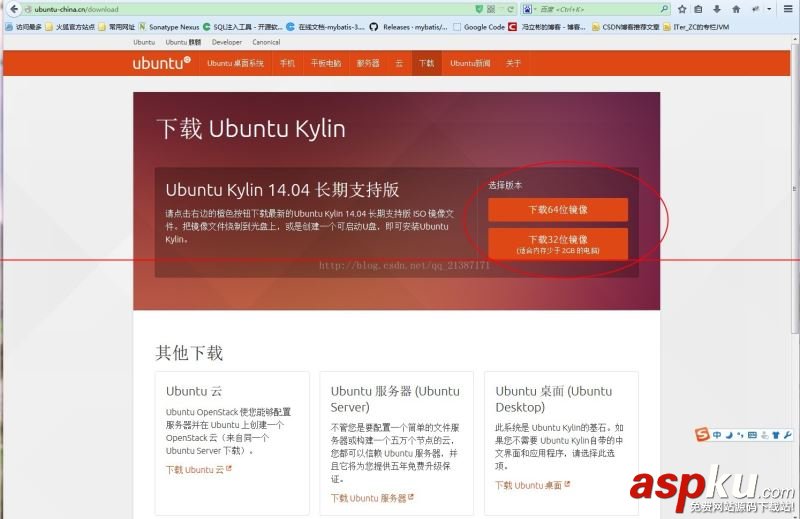The width and height of the screenshot is (800, 519).
Task: Open Sogou wrench settings icon
Action: tap(787, 435)
